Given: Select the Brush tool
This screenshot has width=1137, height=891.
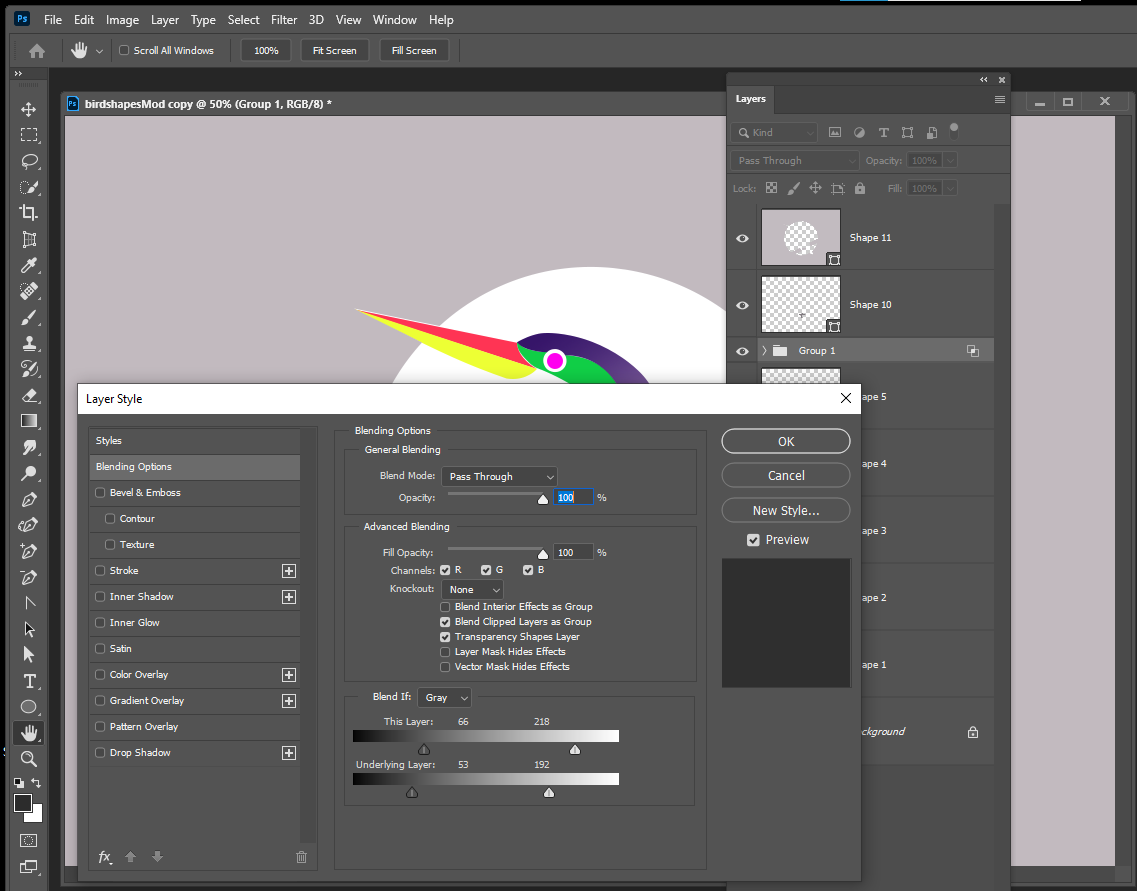Looking at the screenshot, I should (28, 317).
